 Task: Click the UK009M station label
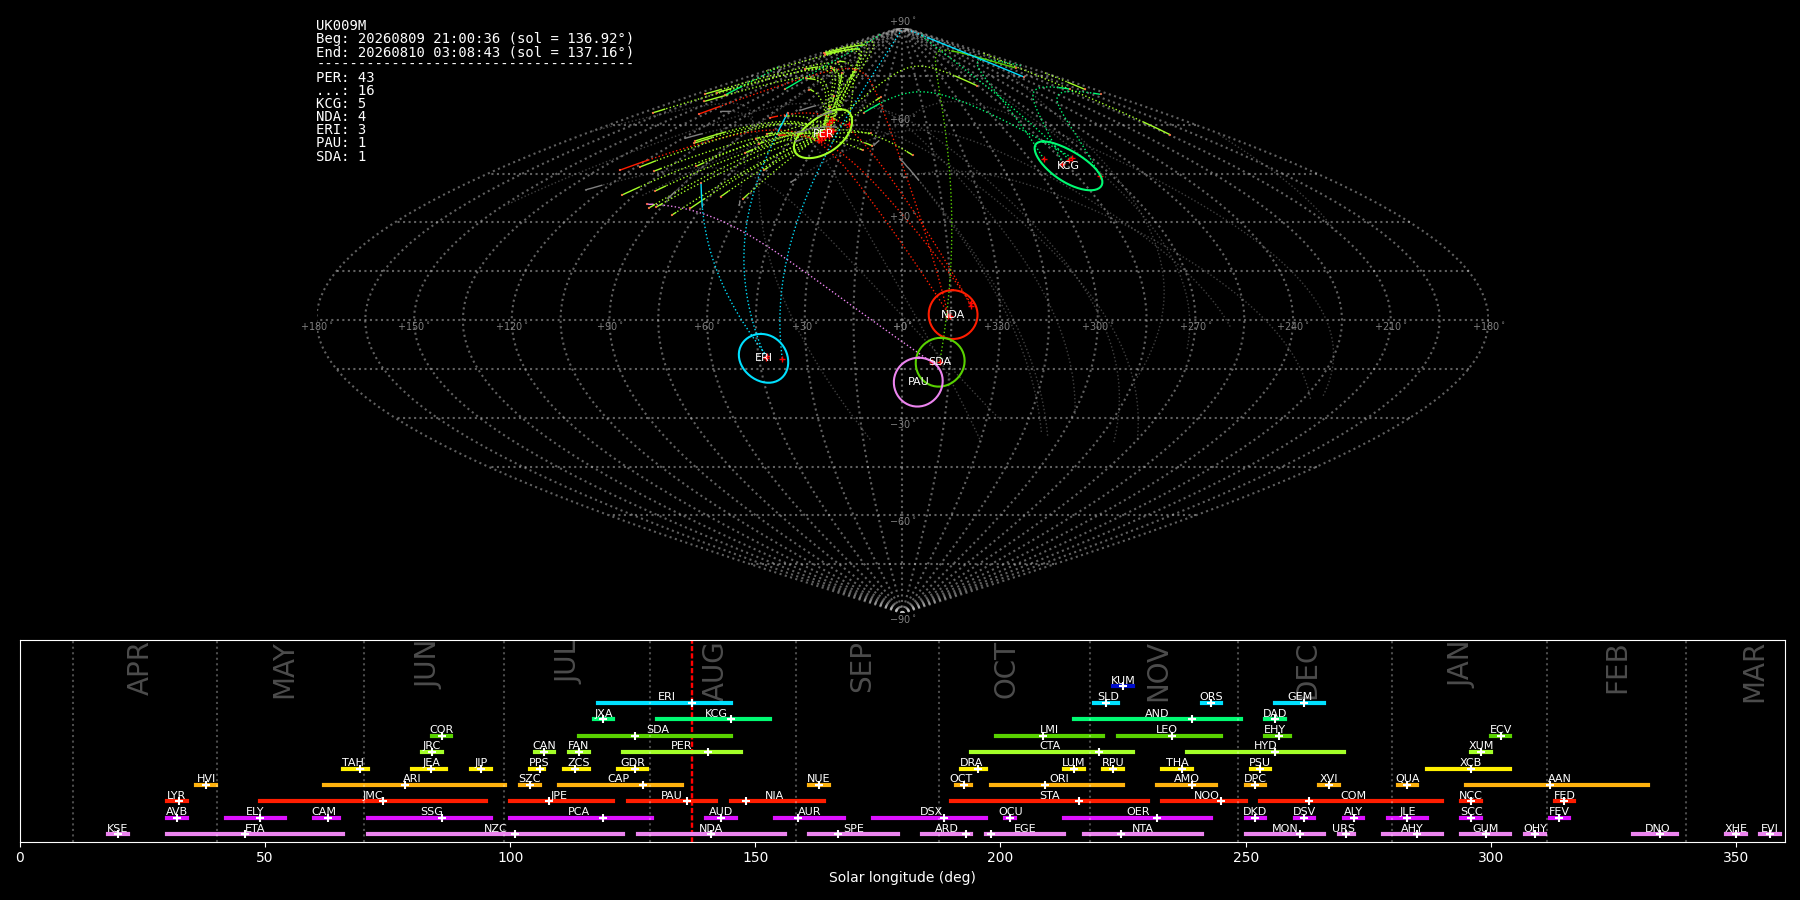tap(341, 26)
